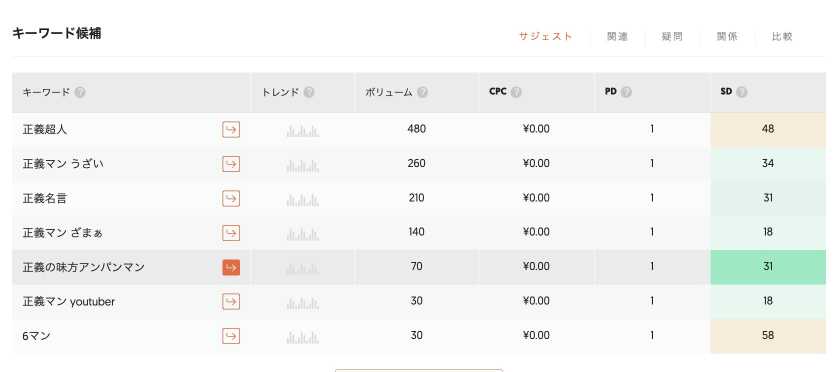Switch to the 比較 tab
Viewport: 839px width, 372px height.
(782, 36)
